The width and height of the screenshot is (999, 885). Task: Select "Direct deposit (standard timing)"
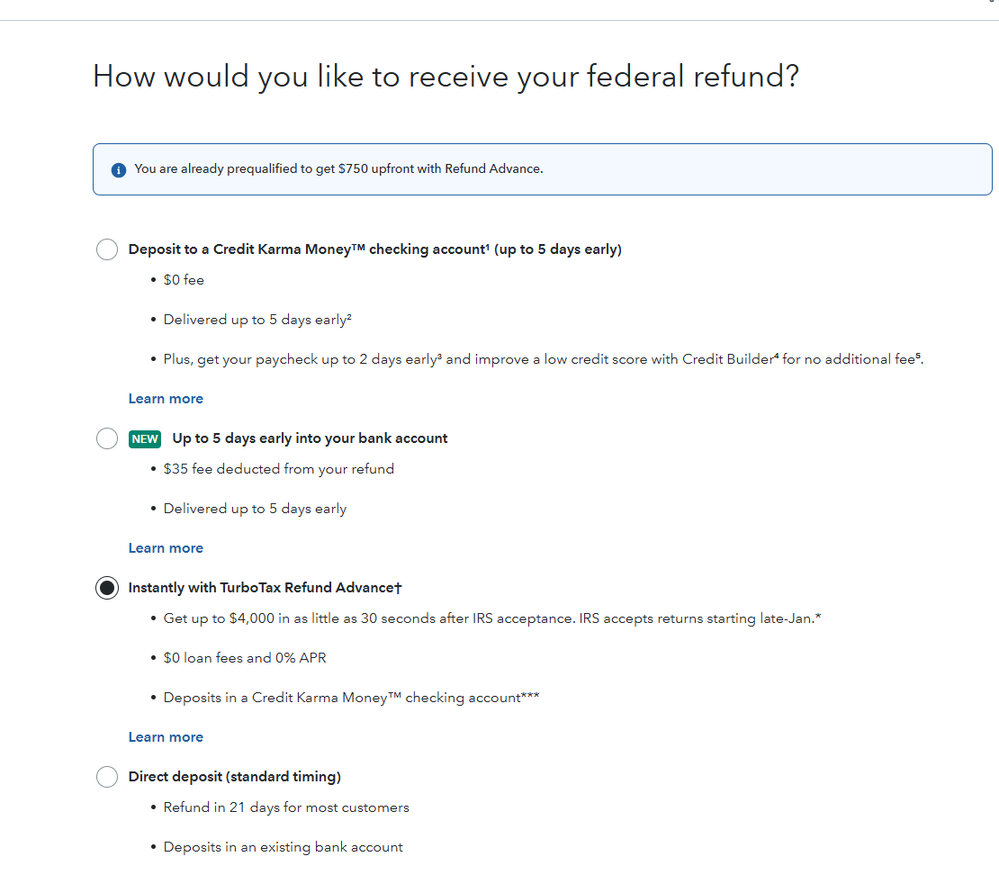[107, 777]
